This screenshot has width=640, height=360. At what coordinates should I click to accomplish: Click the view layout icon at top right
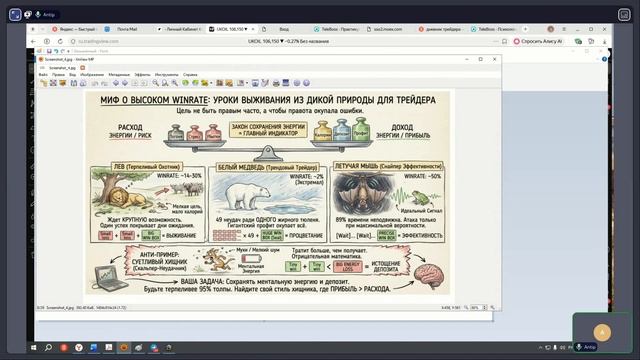coord(624,15)
